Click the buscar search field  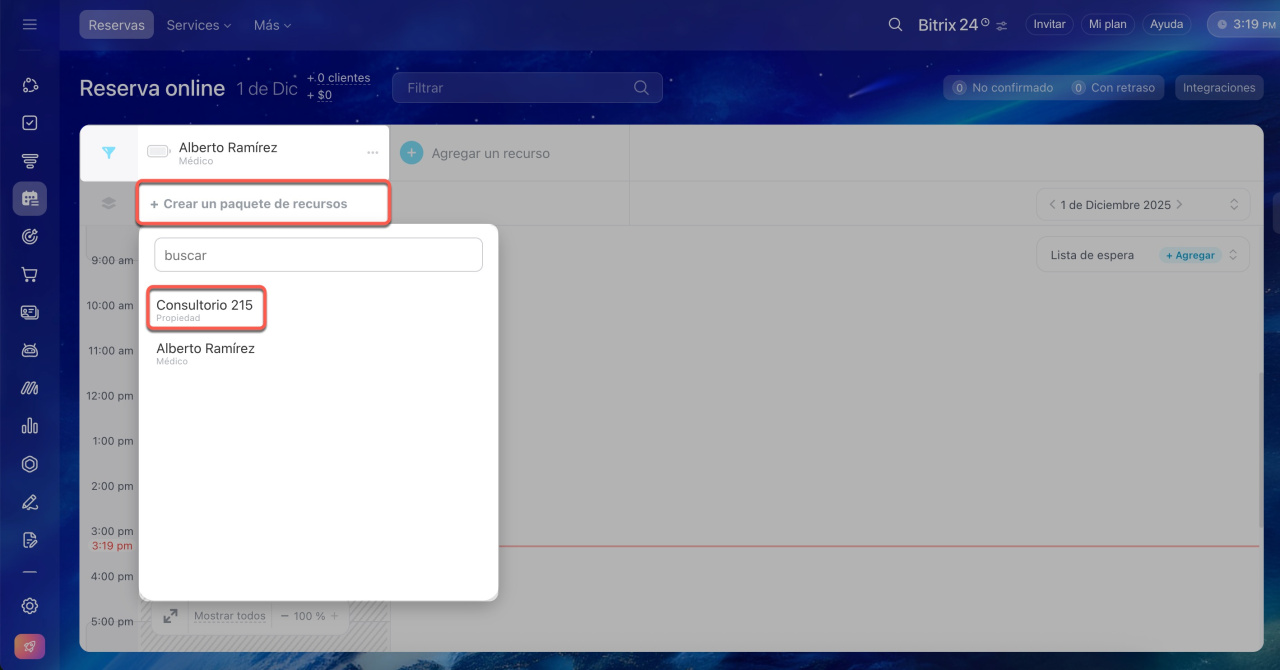pos(318,255)
